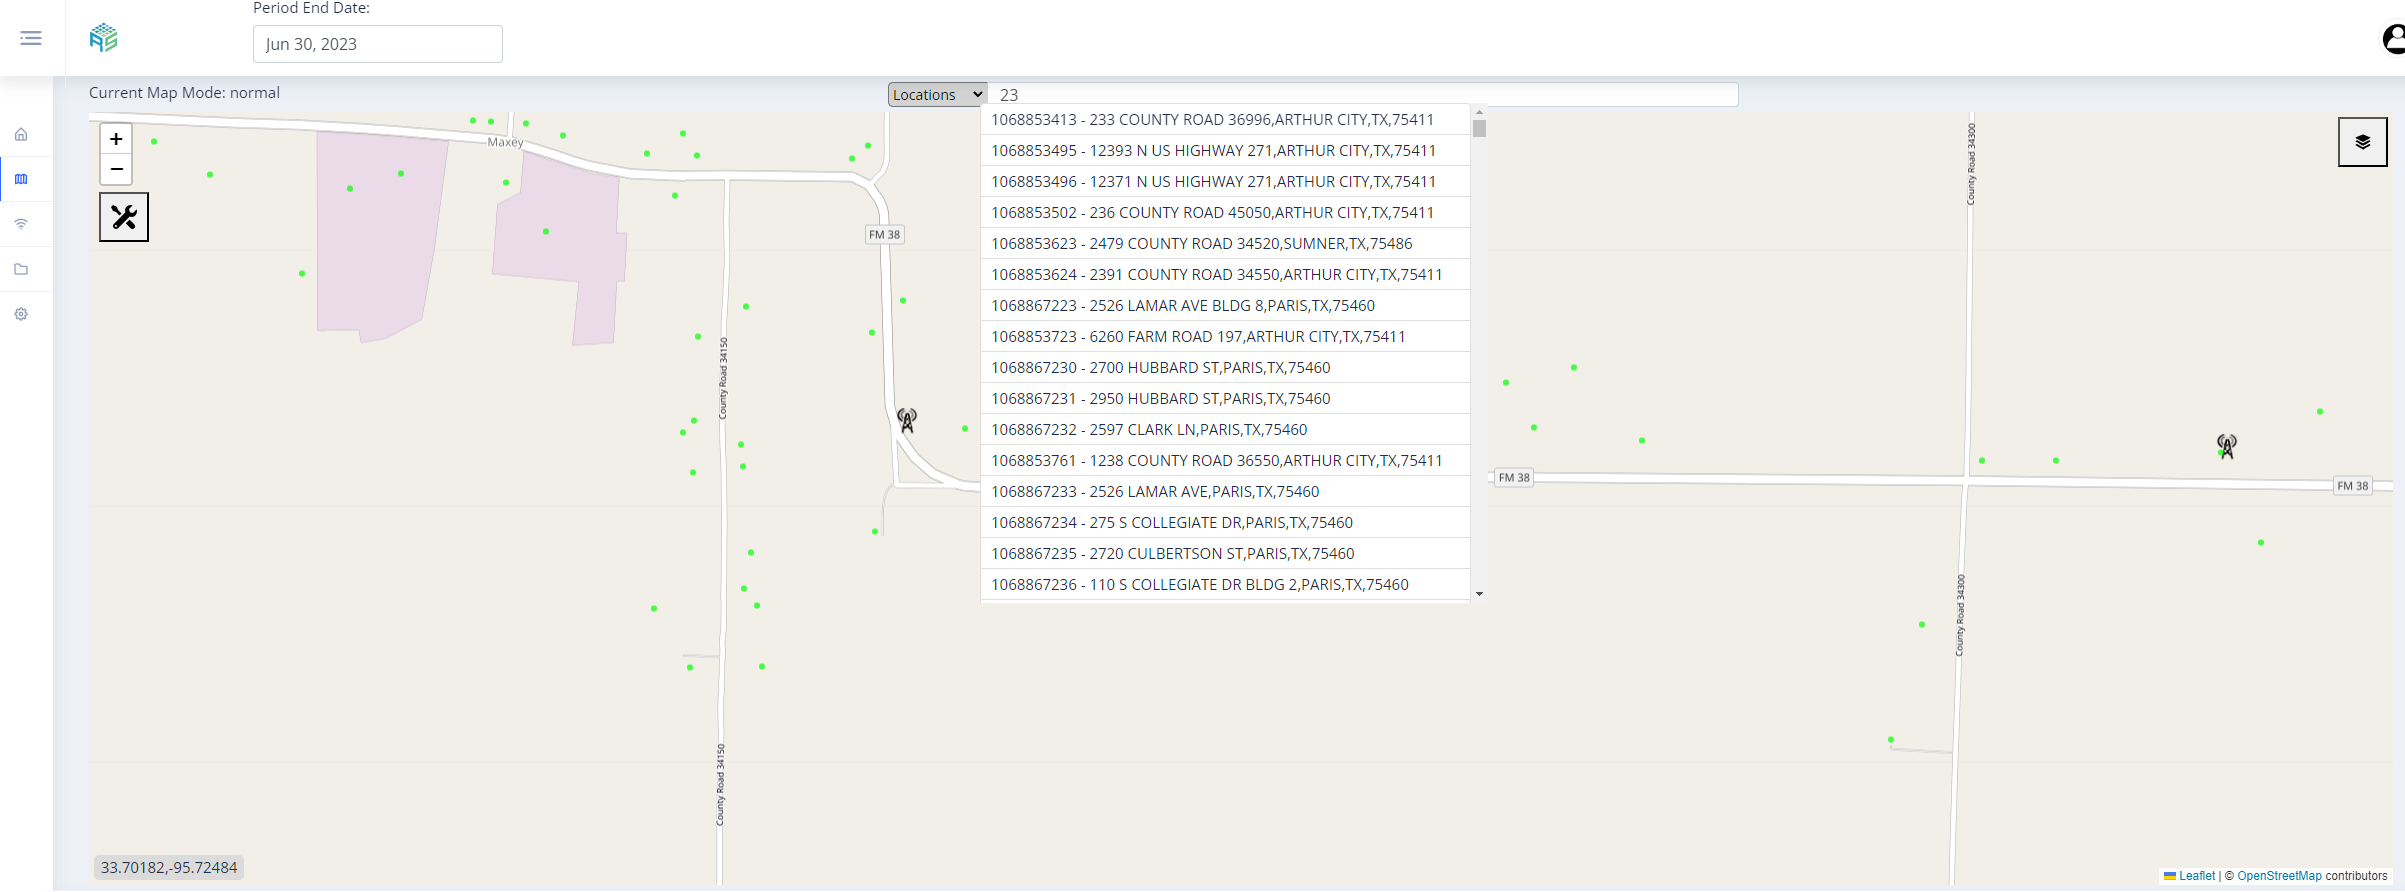Select 110 S COLLEGIATE DR BLDG 2 result
Viewport: 2405px width, 892px height.
tap(1226, 585)
